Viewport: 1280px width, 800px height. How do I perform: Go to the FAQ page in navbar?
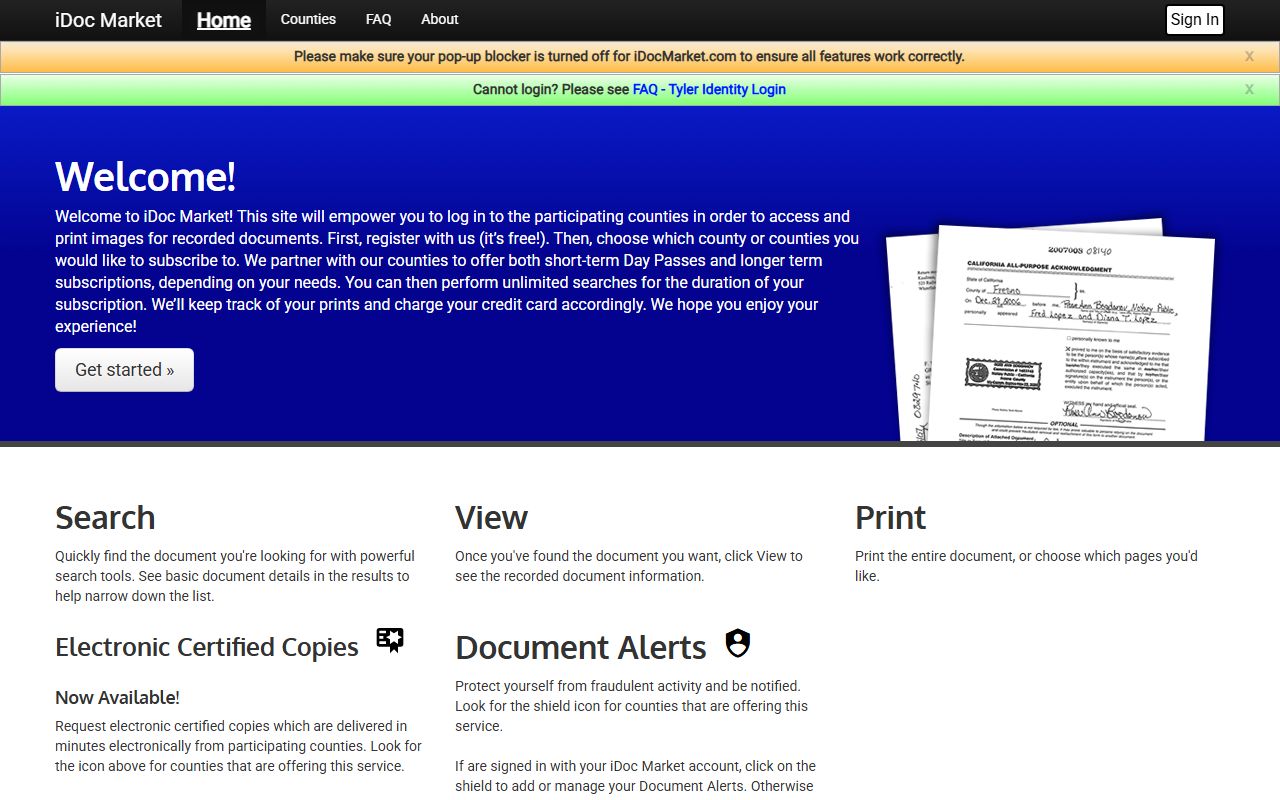(378, 19)
